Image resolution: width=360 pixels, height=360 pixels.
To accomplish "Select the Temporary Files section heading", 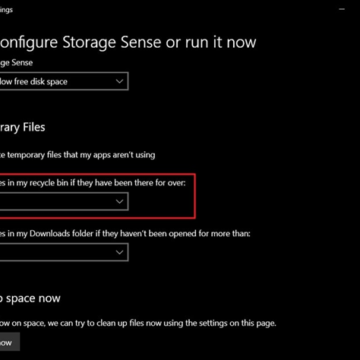I will tap(22, 127).
